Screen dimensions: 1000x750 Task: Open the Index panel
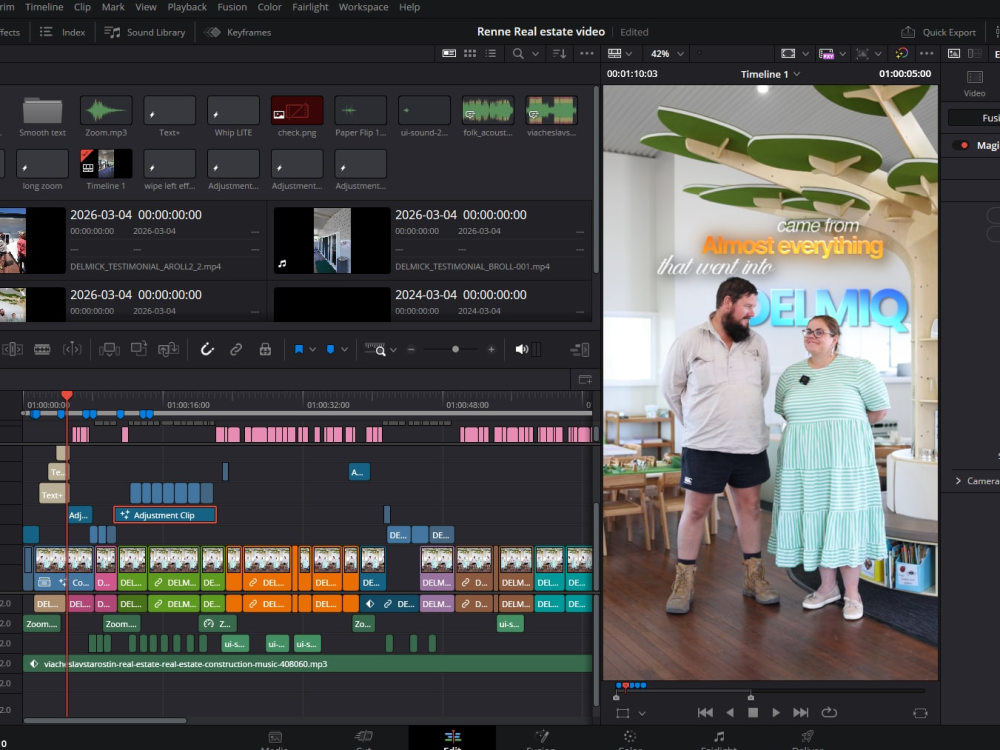62,32
